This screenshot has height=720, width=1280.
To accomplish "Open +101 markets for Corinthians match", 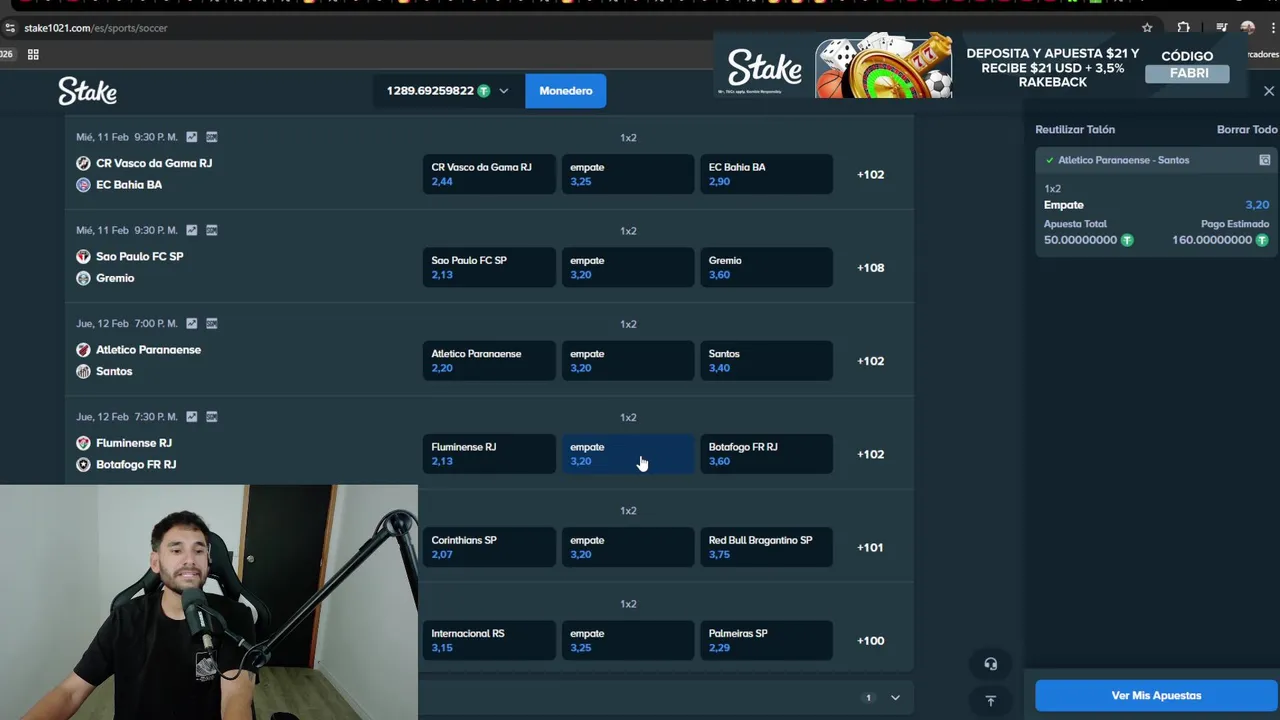I will [x=870, y=547].
